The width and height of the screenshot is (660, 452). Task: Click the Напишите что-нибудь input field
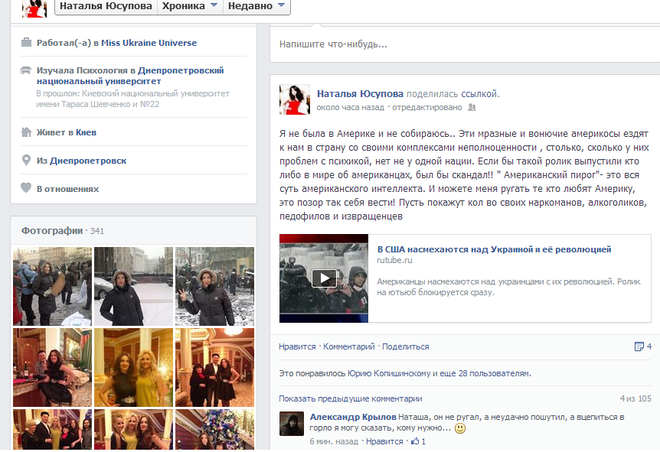[x=465, y=44]
